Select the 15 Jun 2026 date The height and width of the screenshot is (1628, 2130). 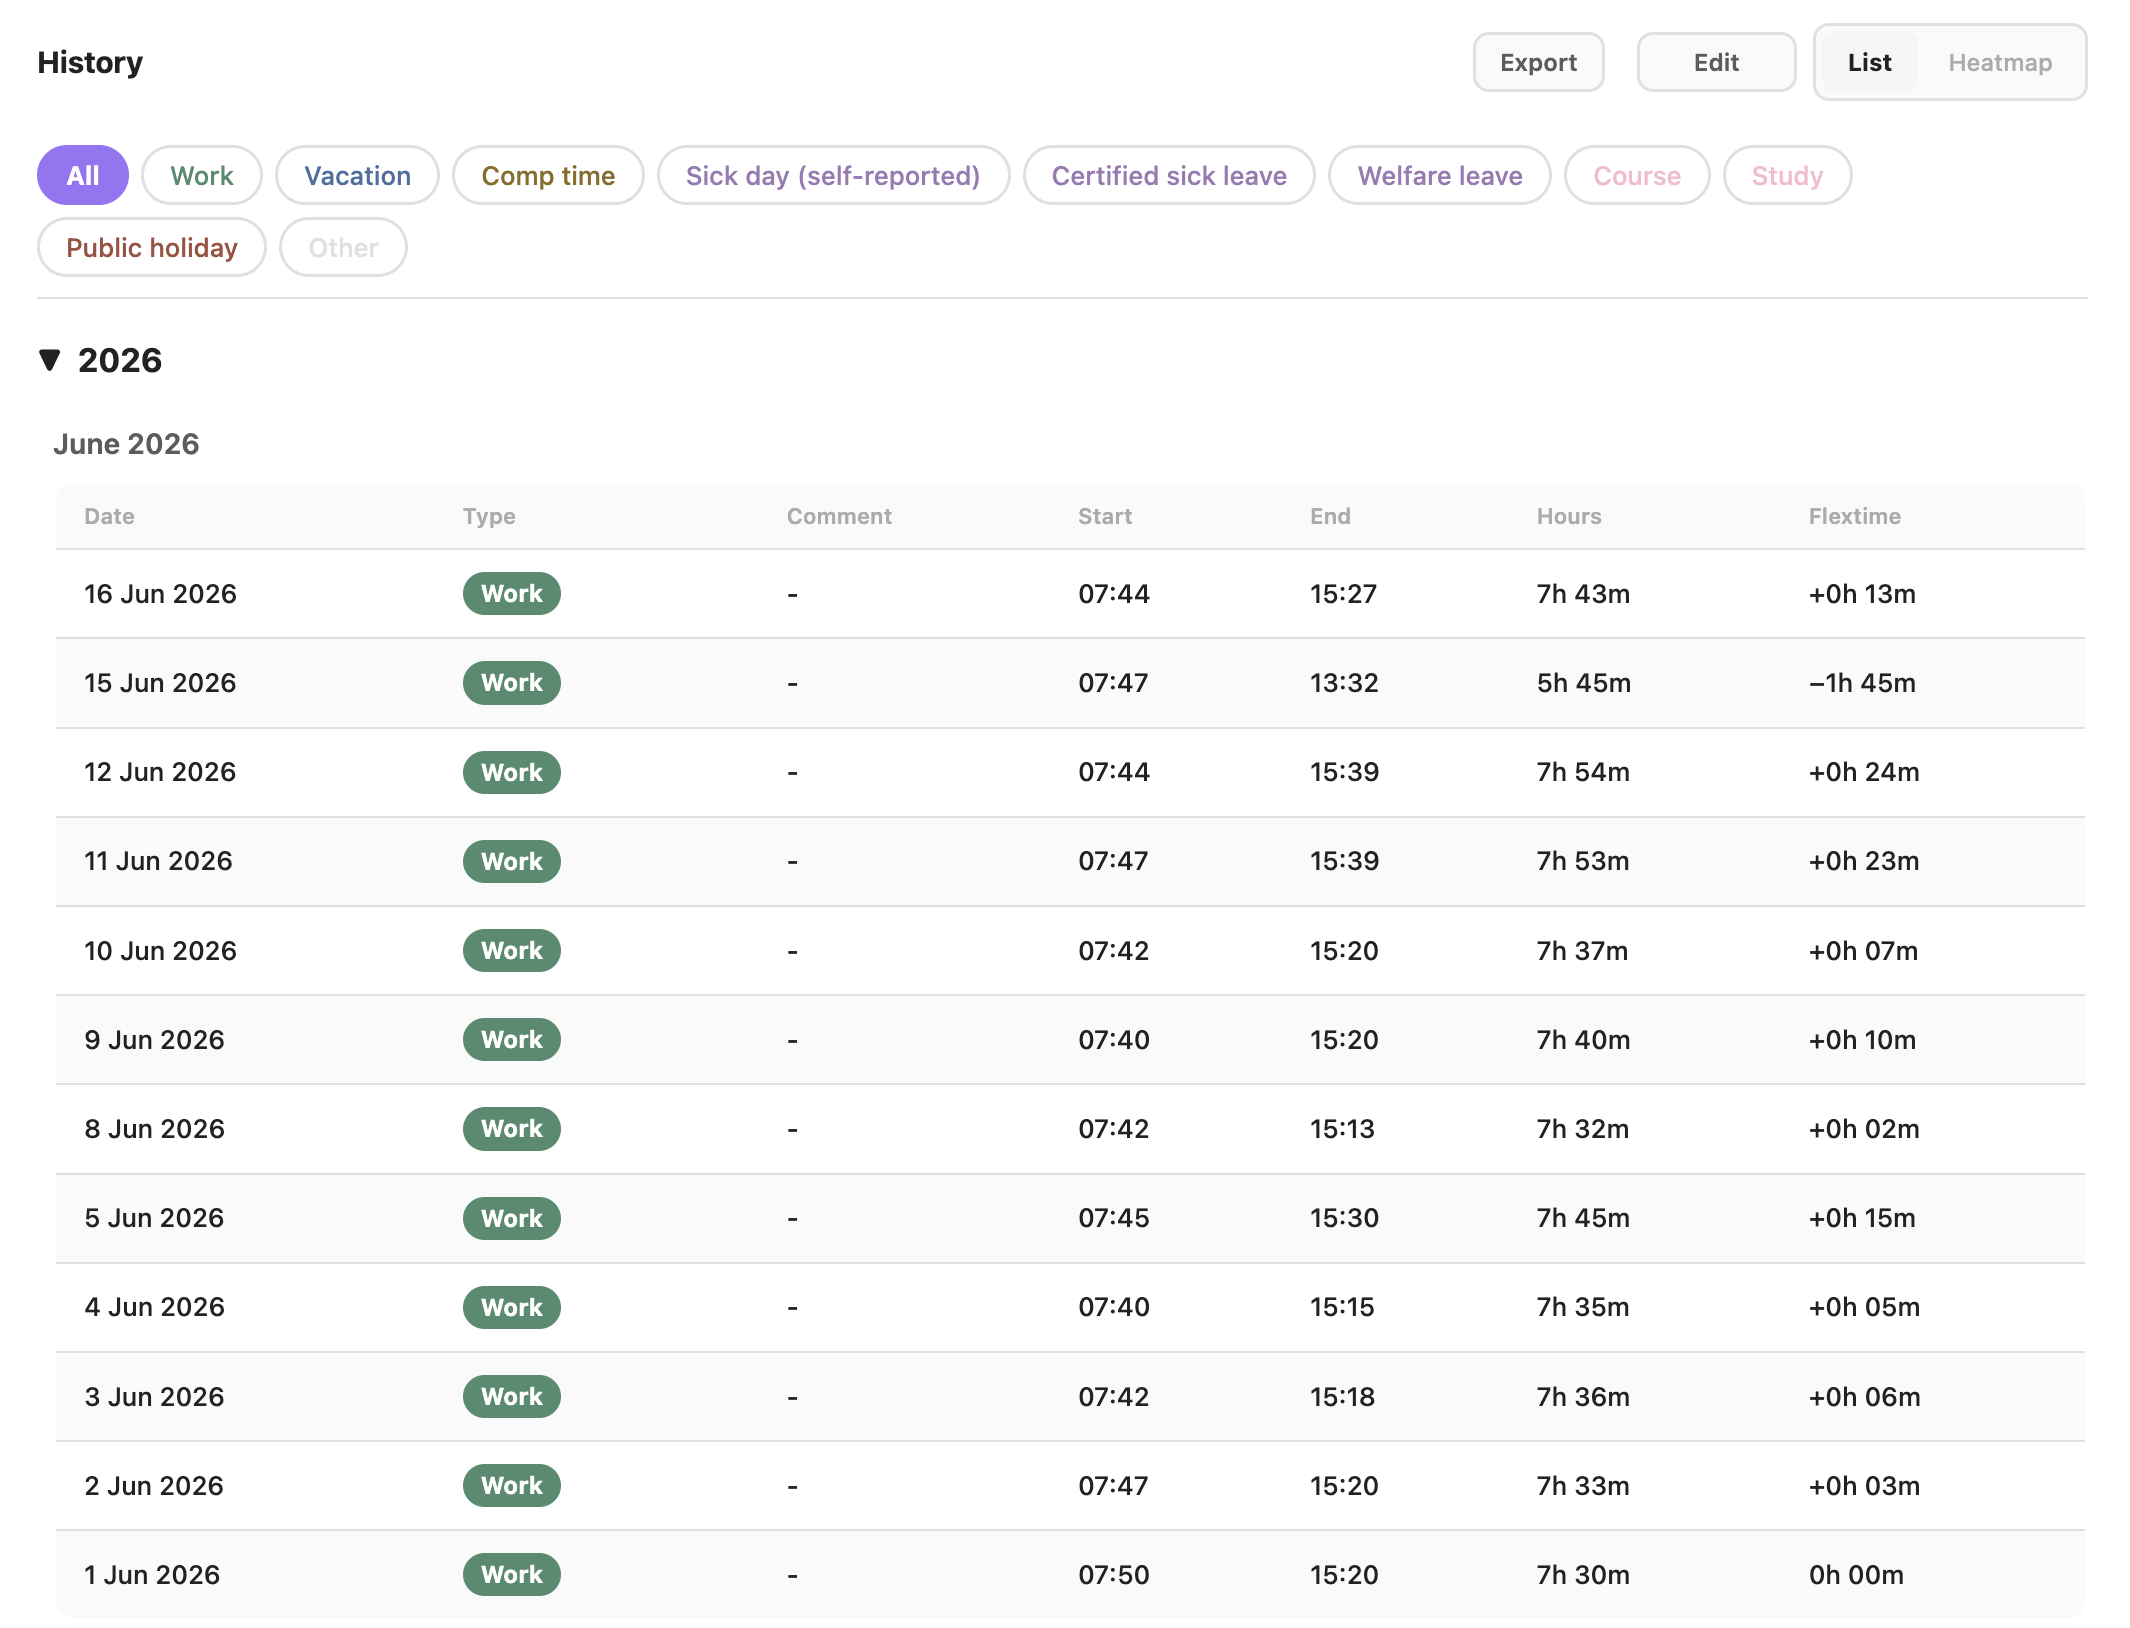click(160, 683)
